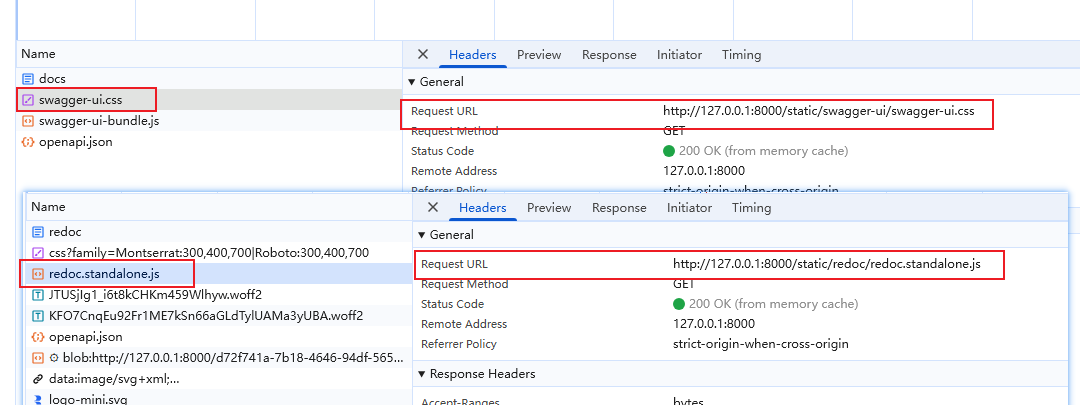
Task: Click upper Request Method GET value
Action: [x=674, y=131]
